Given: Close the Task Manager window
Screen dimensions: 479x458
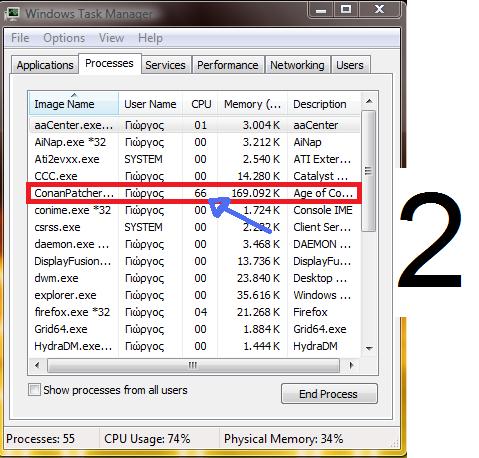Looking at the screenshot, I should 379,10.
